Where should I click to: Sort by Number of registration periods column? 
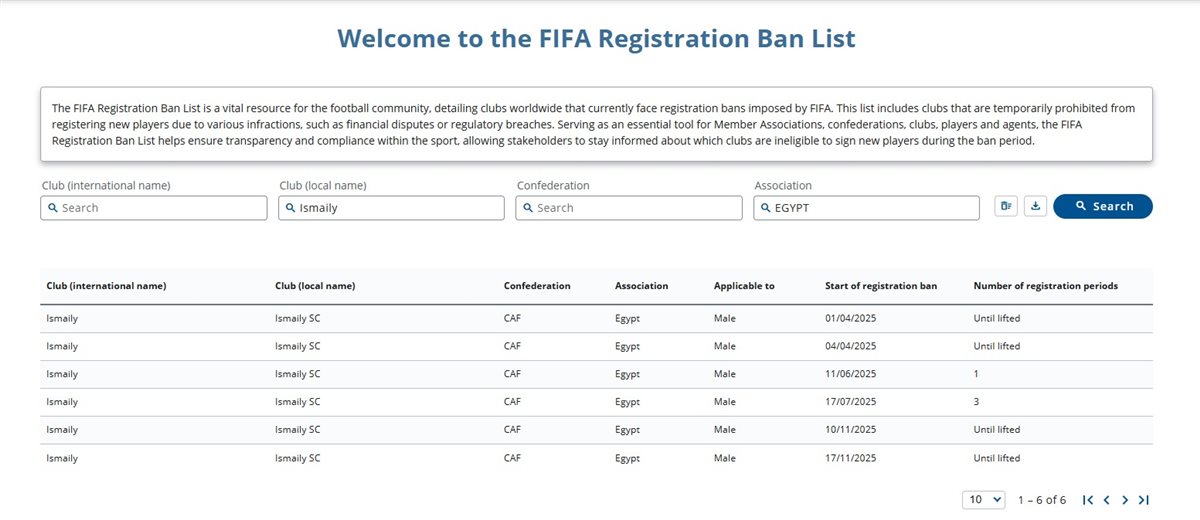pos(1045,286)
